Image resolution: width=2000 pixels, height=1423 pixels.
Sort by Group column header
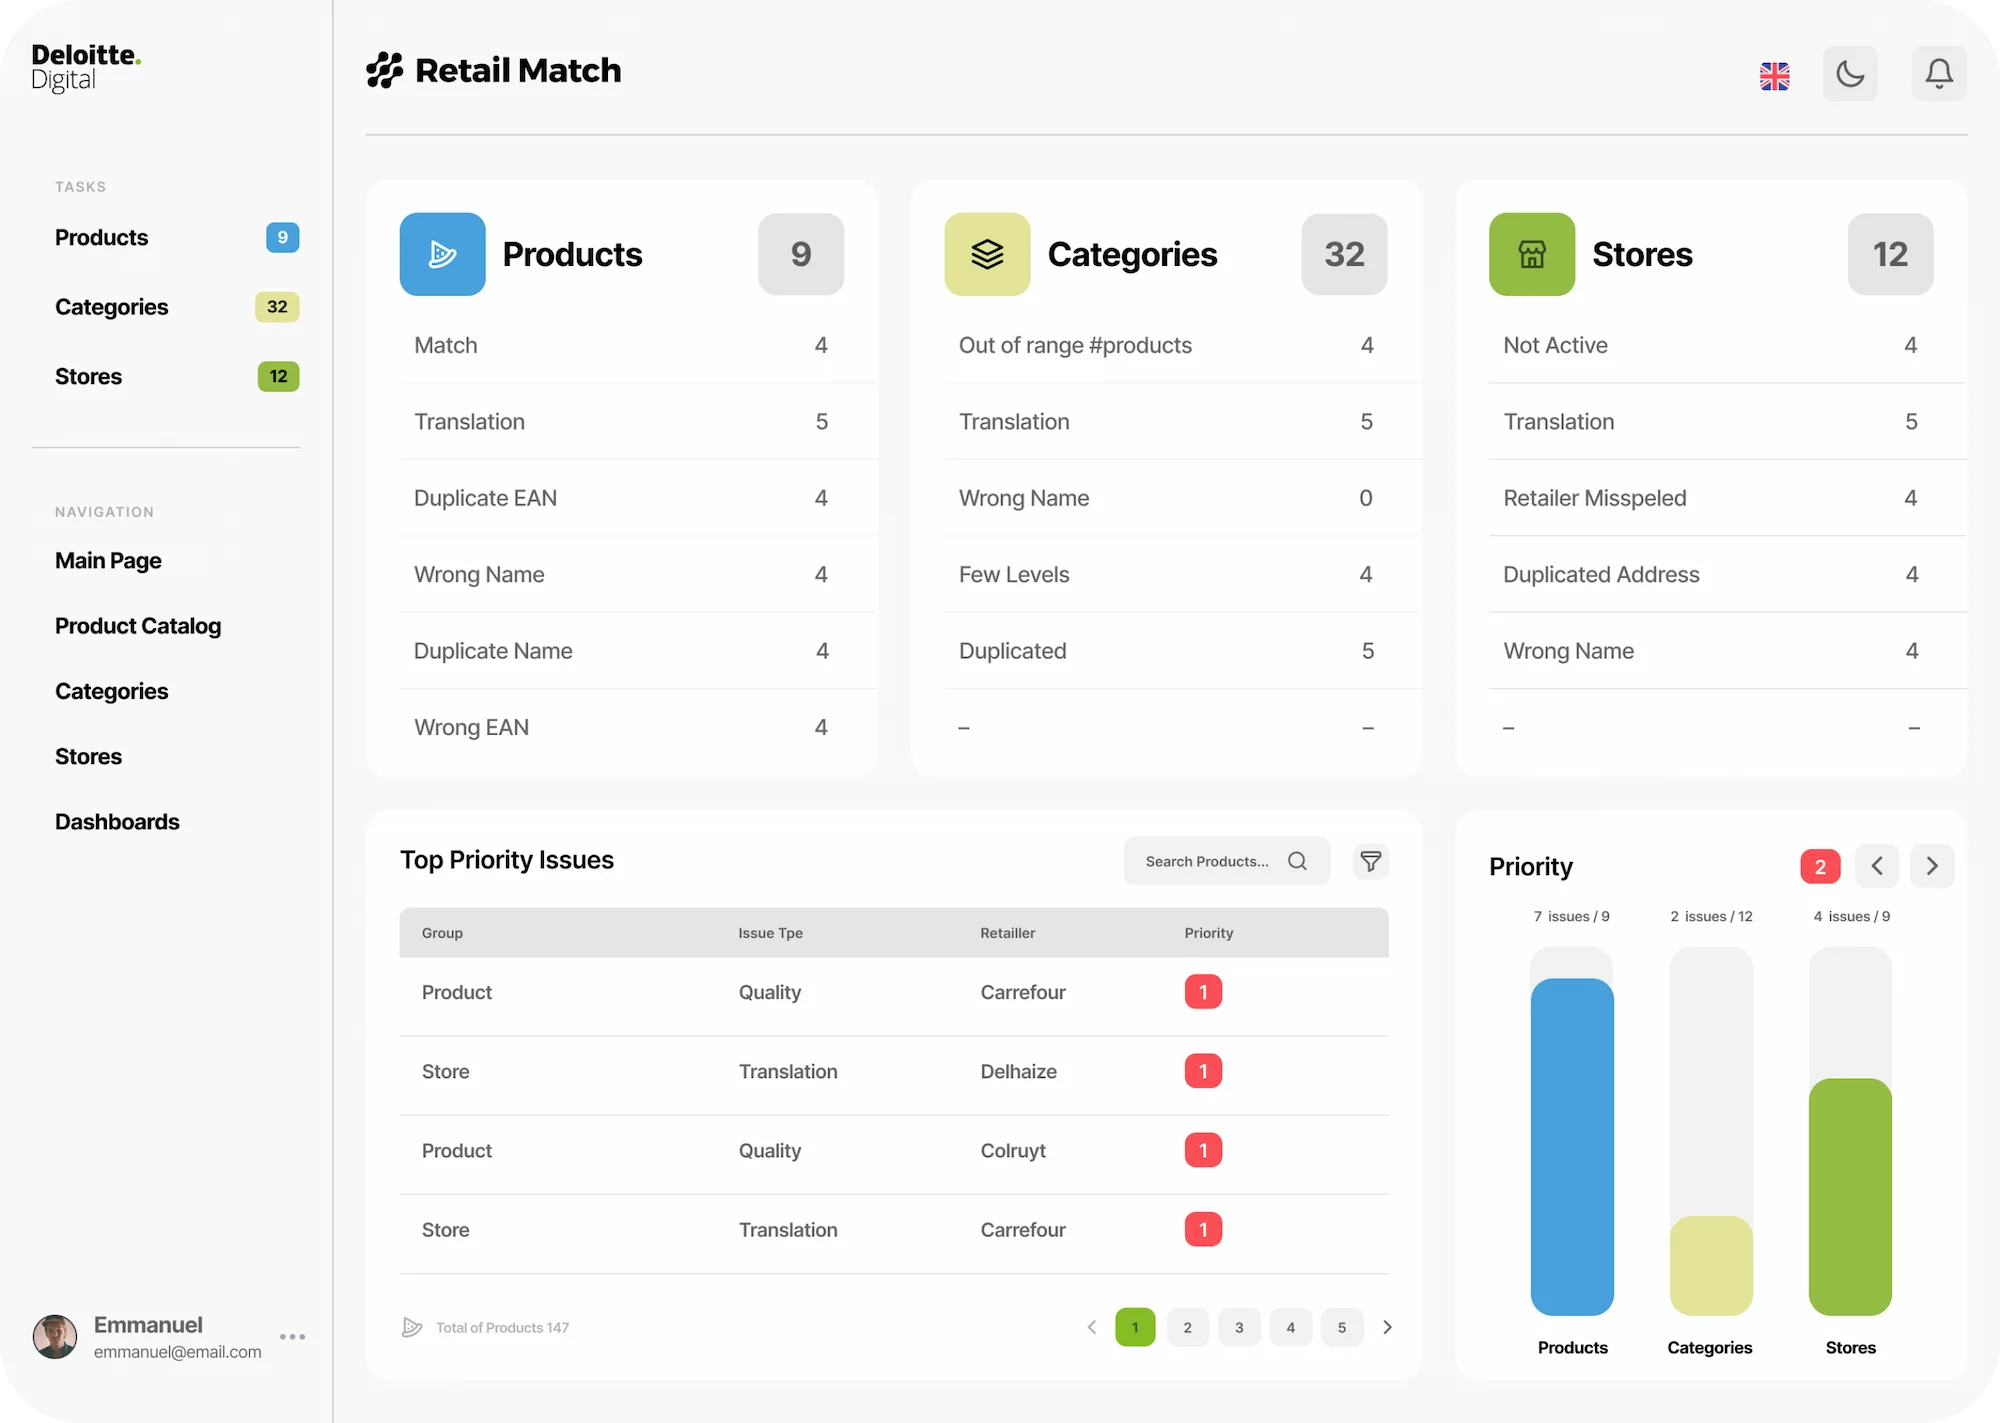[442, 933]
